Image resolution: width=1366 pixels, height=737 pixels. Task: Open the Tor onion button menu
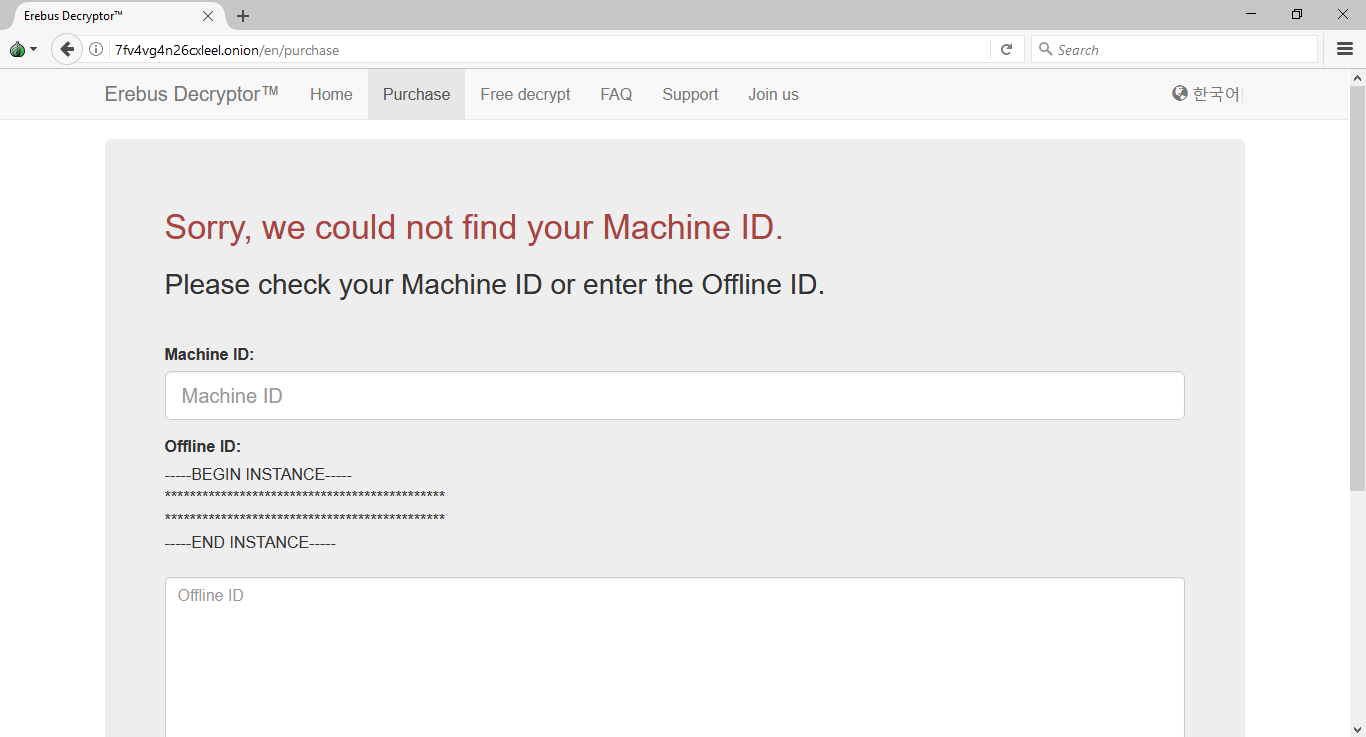[23, 49]
